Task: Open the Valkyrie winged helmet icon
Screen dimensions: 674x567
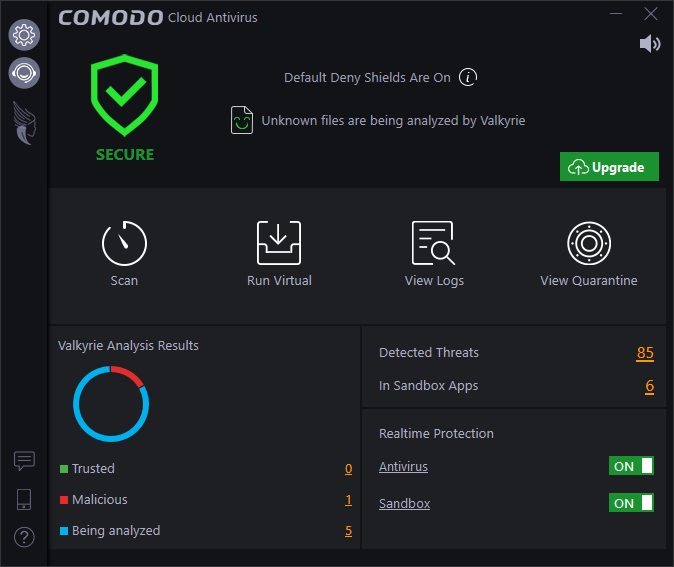Action: [x=25, y=123]
